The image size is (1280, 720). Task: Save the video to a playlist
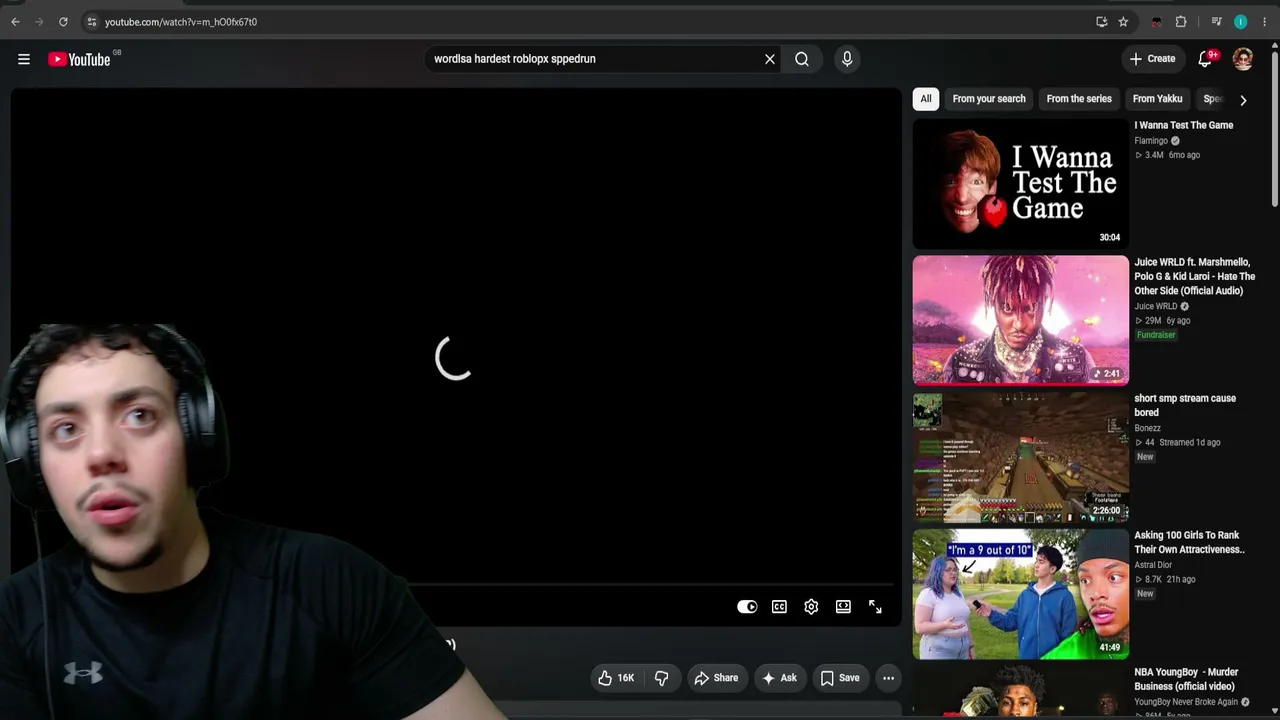[840, 678]
